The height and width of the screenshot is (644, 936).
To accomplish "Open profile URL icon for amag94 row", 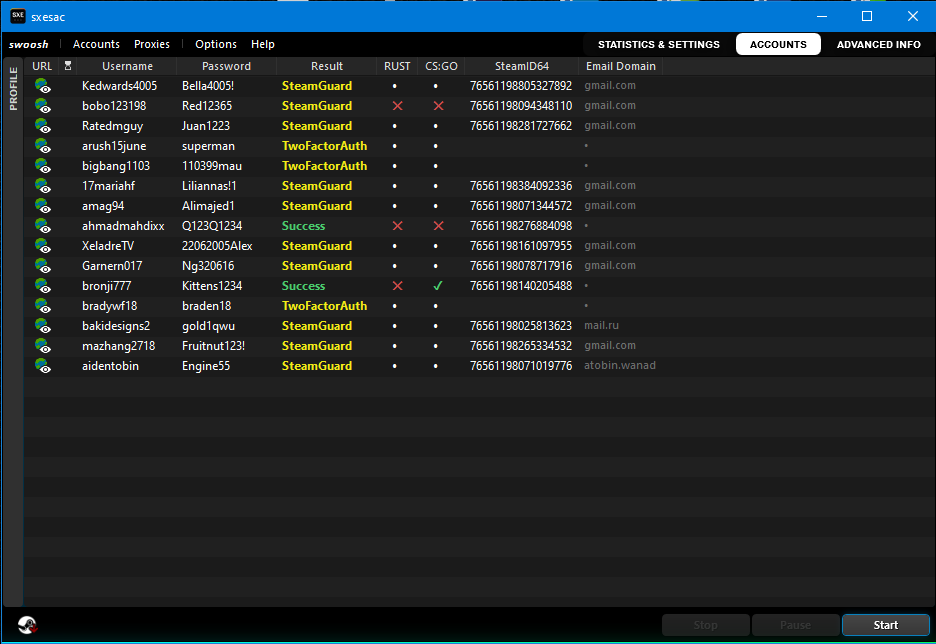I will [x=42, y=206].
